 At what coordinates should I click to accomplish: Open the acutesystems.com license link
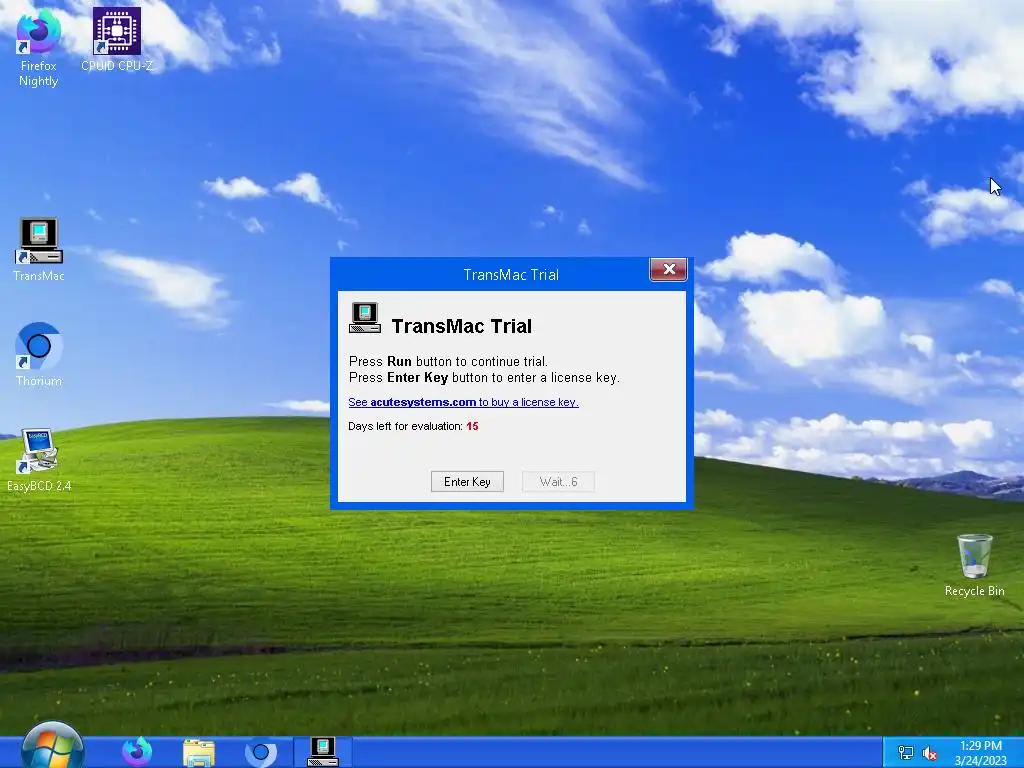[463, 402]
